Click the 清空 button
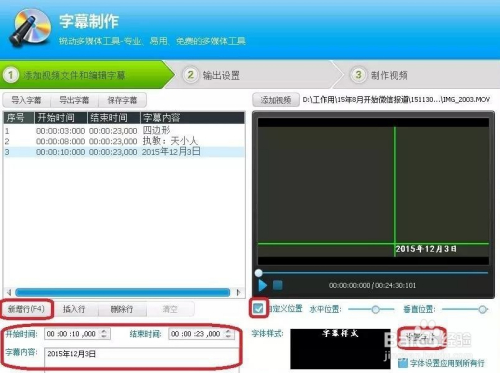Screen dimensions: 500x373 (x=170, y=309)
